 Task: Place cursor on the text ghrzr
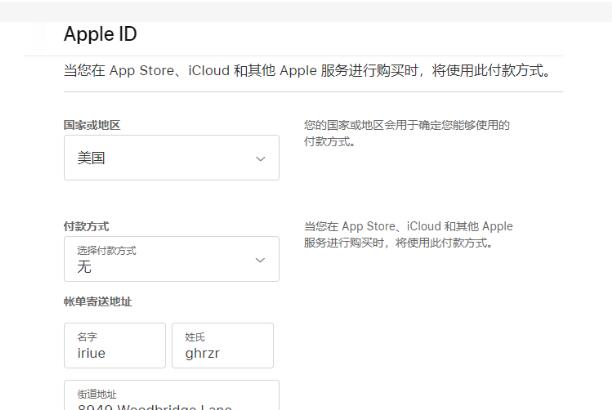point(203,353)
